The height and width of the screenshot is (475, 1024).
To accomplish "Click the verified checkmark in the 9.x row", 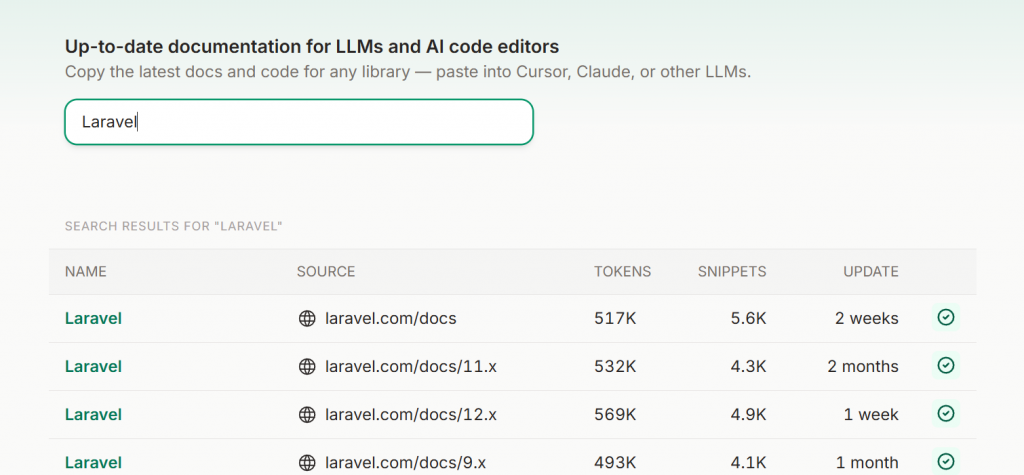I will tap(946, 462).
